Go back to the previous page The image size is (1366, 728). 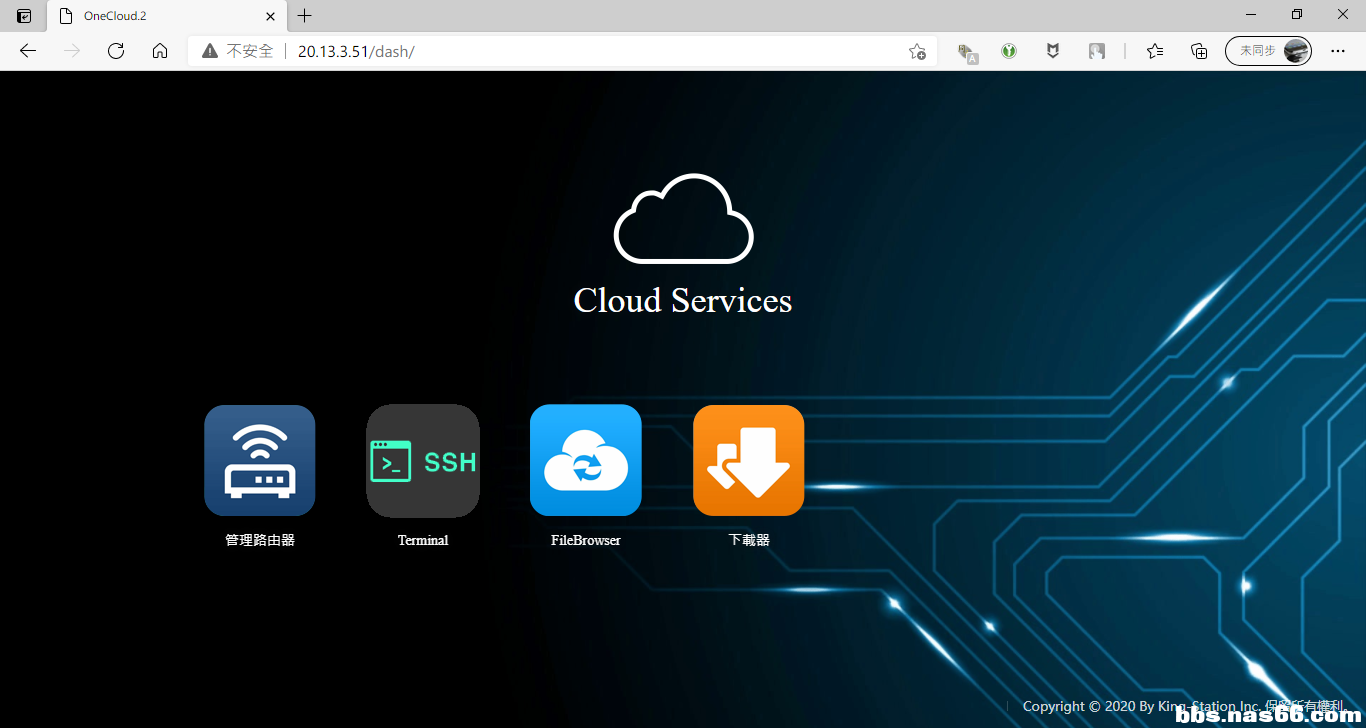(x=28, y=51)
